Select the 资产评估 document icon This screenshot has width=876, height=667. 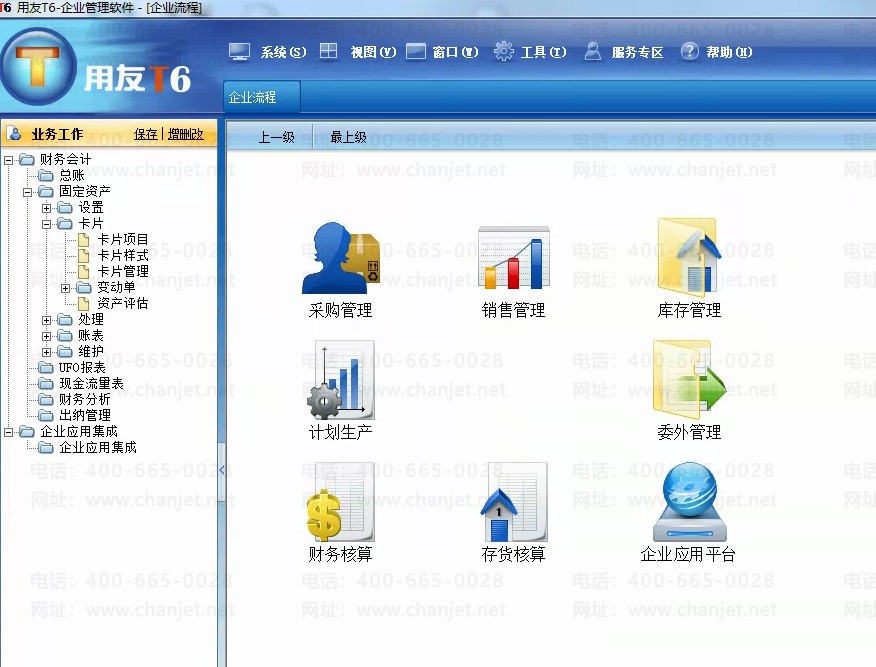[84, 303]
